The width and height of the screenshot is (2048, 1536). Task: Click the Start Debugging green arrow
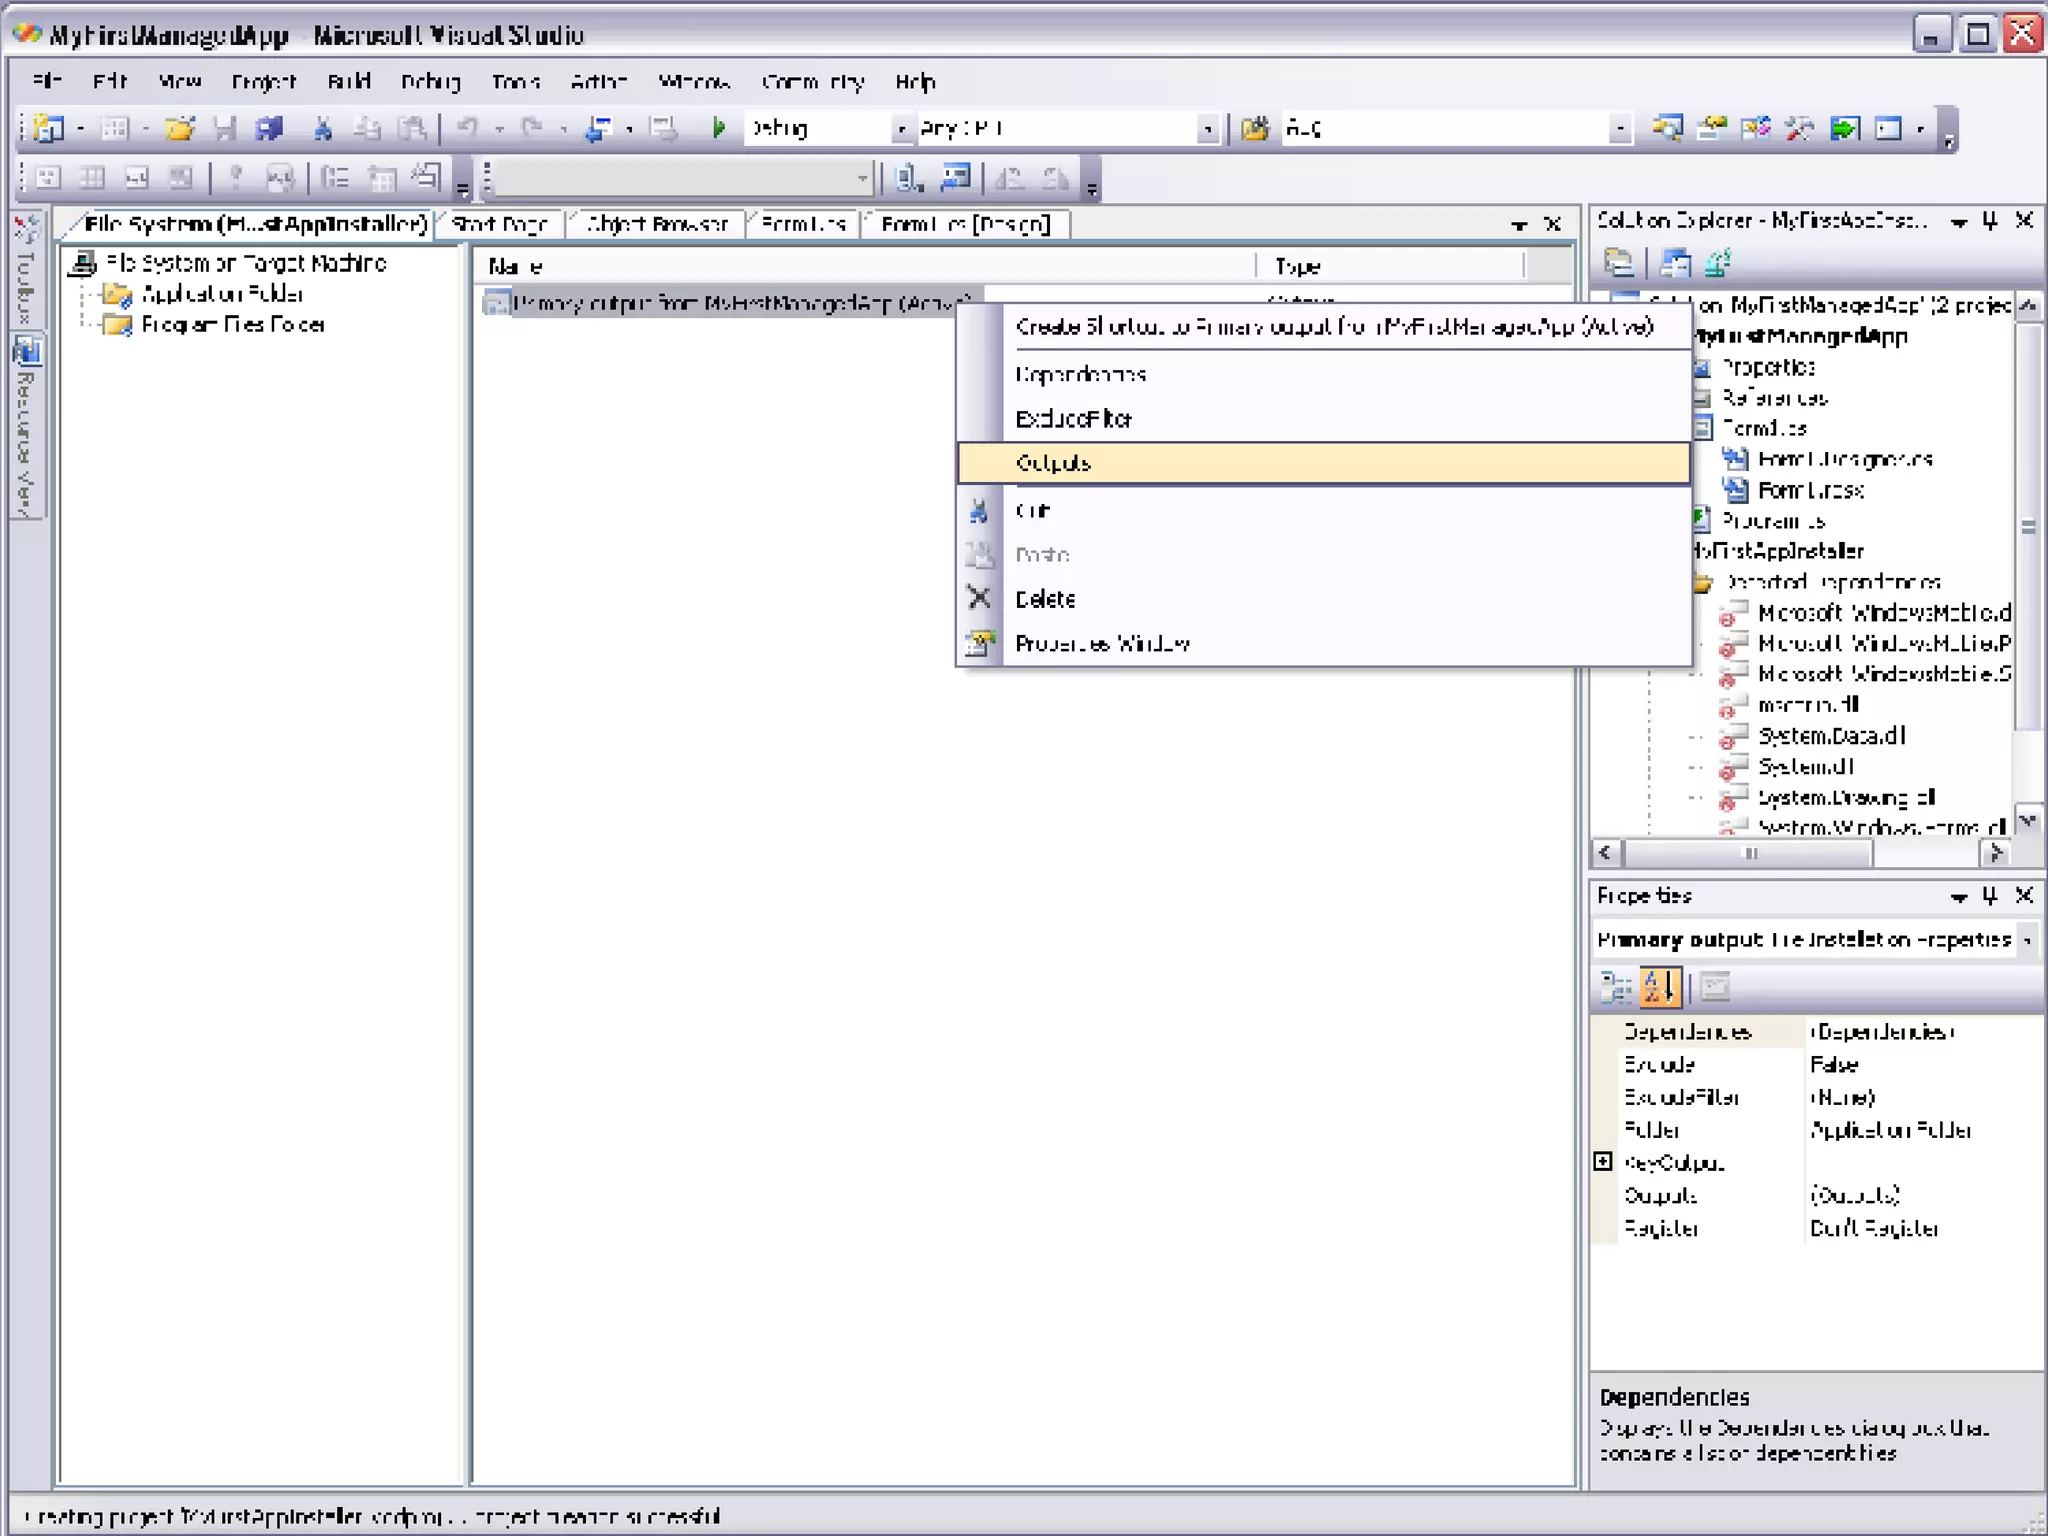point(717,128)
